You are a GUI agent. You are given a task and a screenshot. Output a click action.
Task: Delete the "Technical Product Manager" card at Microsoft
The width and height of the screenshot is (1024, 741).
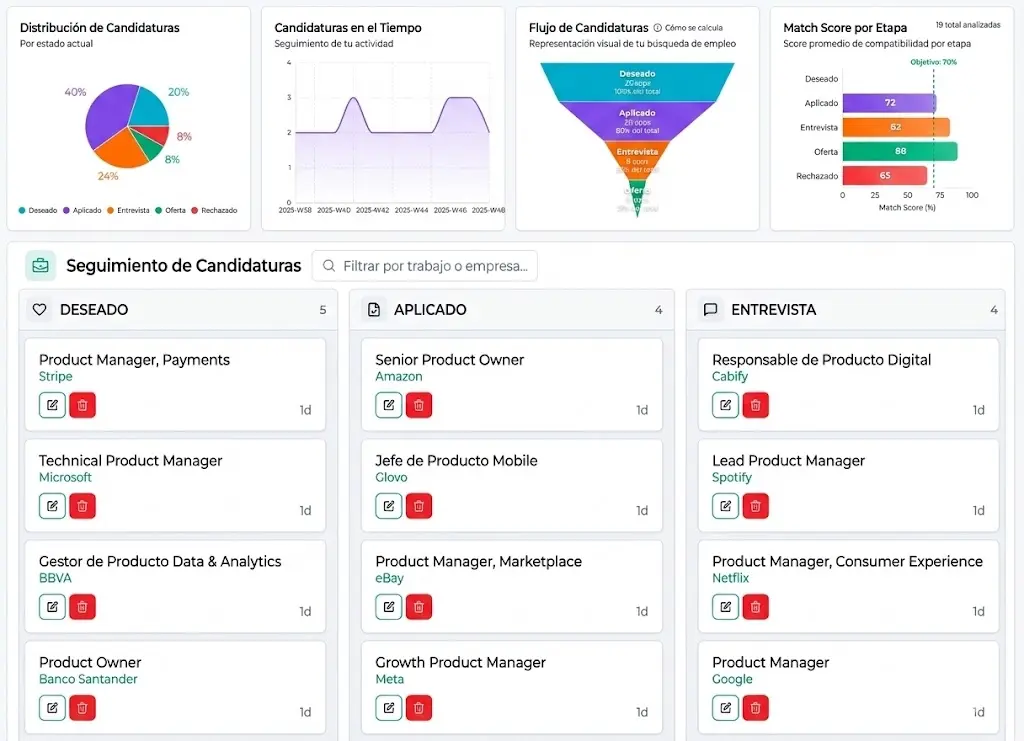point(82,505)
